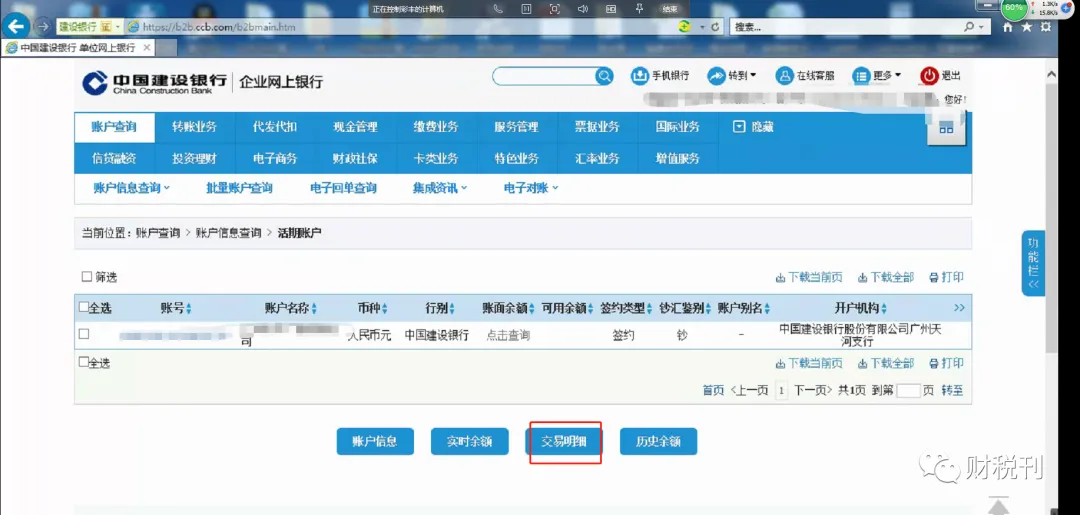Open the 信贷融资 menu tab
Screen dimensions: 1080x515
(114, 158)
